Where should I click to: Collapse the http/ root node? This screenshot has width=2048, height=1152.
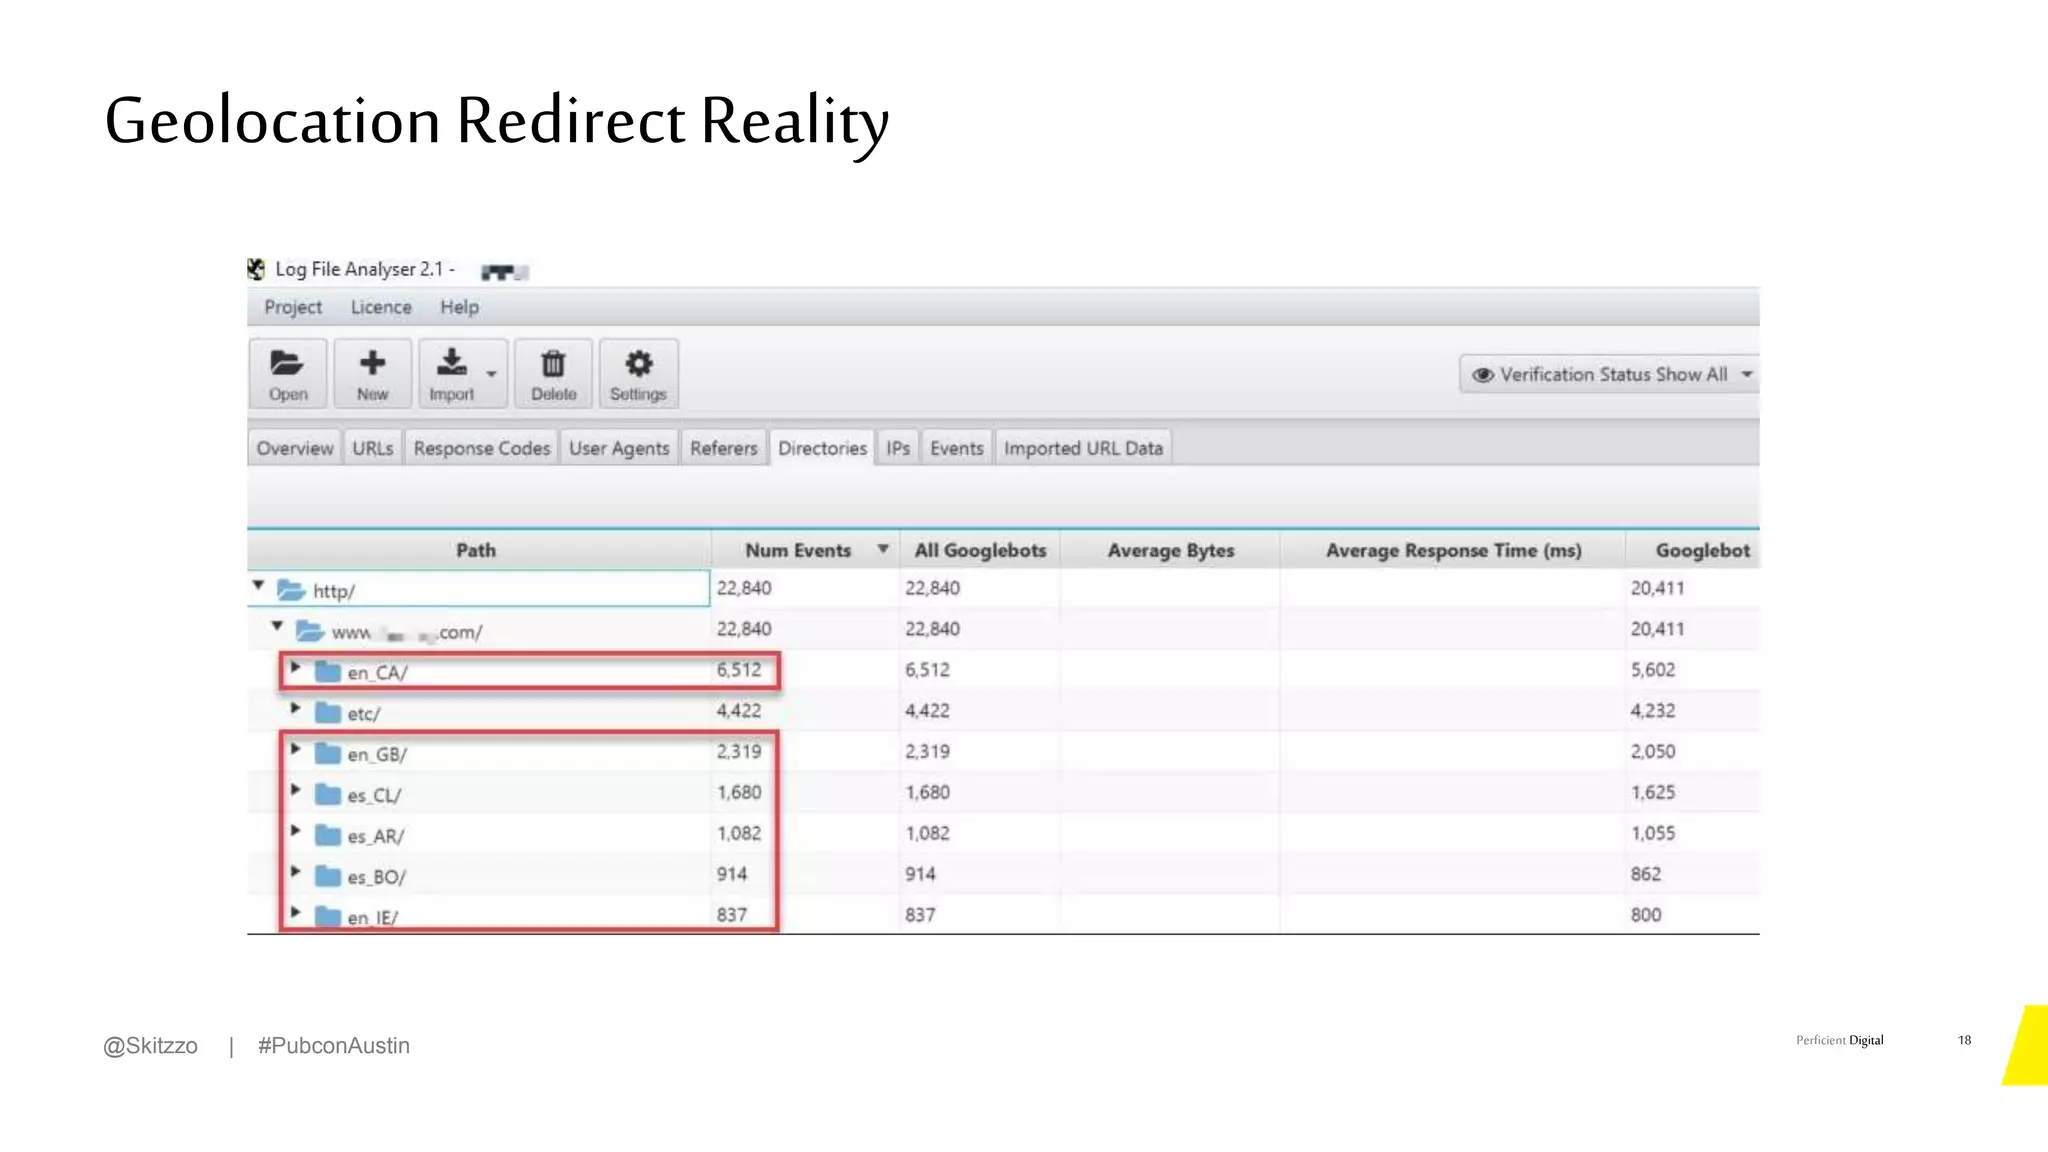pos(258,585)
